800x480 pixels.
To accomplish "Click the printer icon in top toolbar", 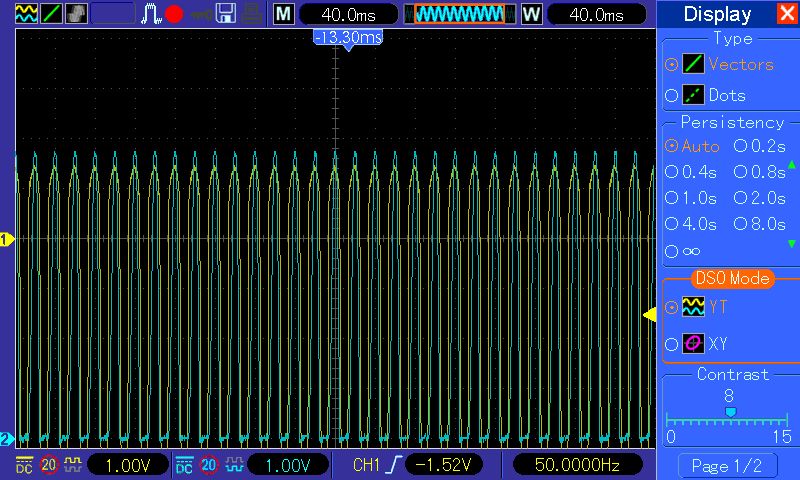I will click(x=254, y=14).
